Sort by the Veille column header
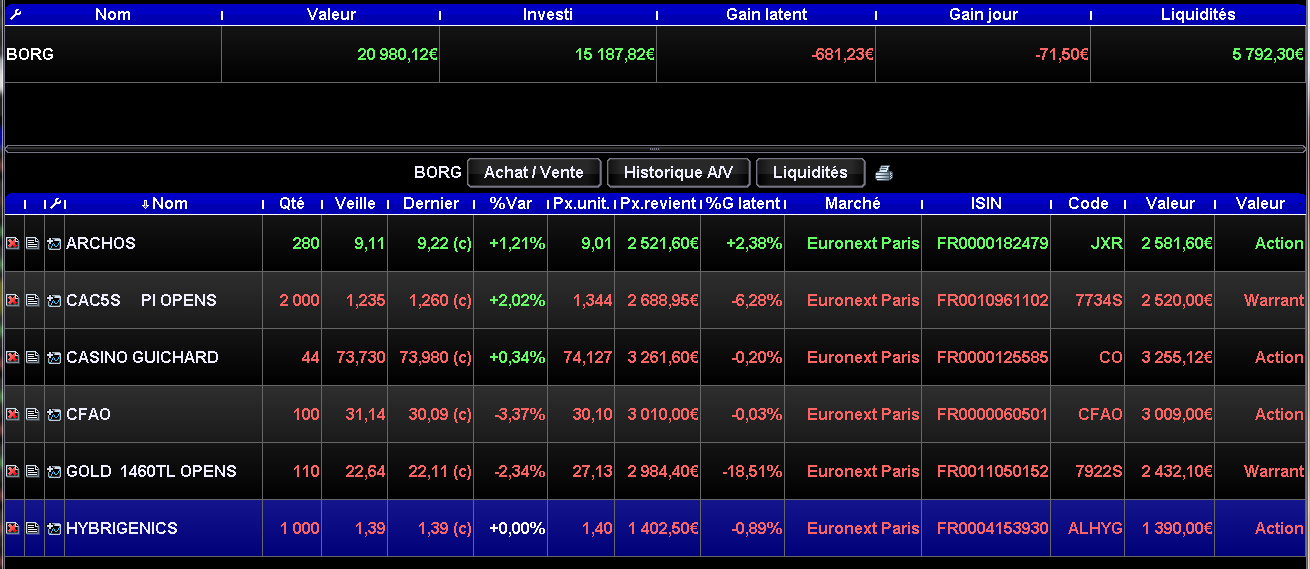The image size is (1310, 569). click(x=355, y=203)
